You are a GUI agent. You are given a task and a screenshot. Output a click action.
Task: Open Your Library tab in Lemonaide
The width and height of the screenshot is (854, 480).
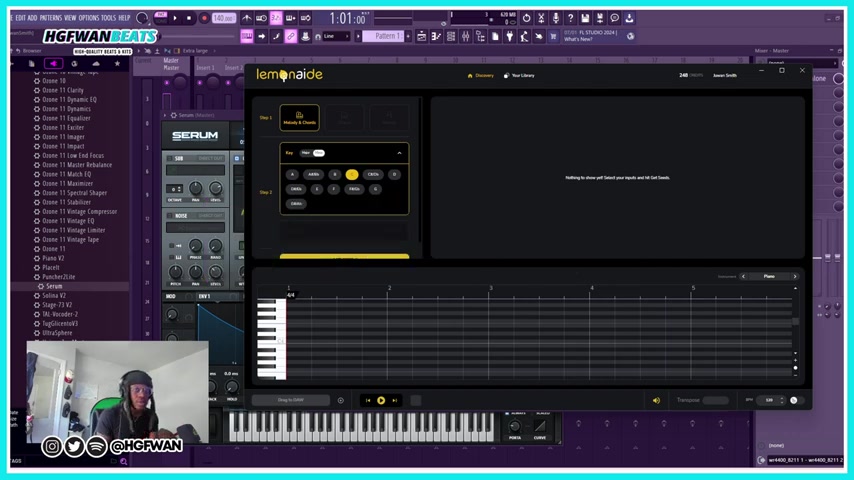coord(519,76)
